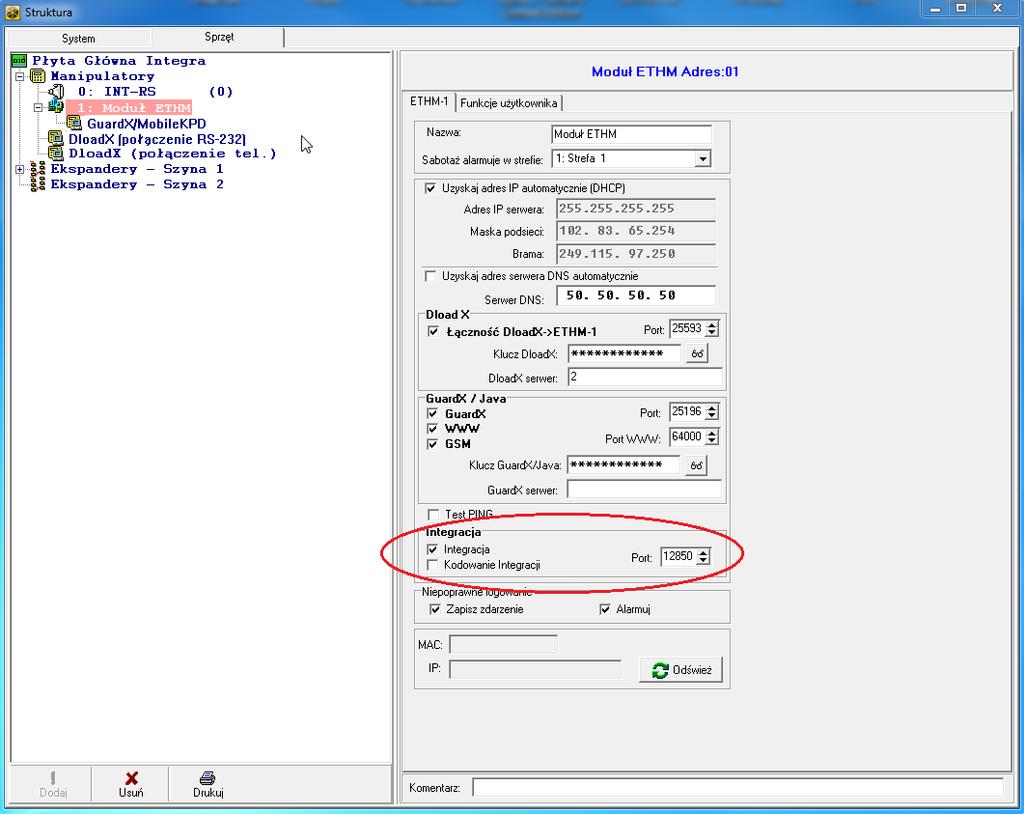Viewport: 1024px width, 814px height.
Task: Toggle Zapisz zdarzenie checkbox
Action: [435, 610]
